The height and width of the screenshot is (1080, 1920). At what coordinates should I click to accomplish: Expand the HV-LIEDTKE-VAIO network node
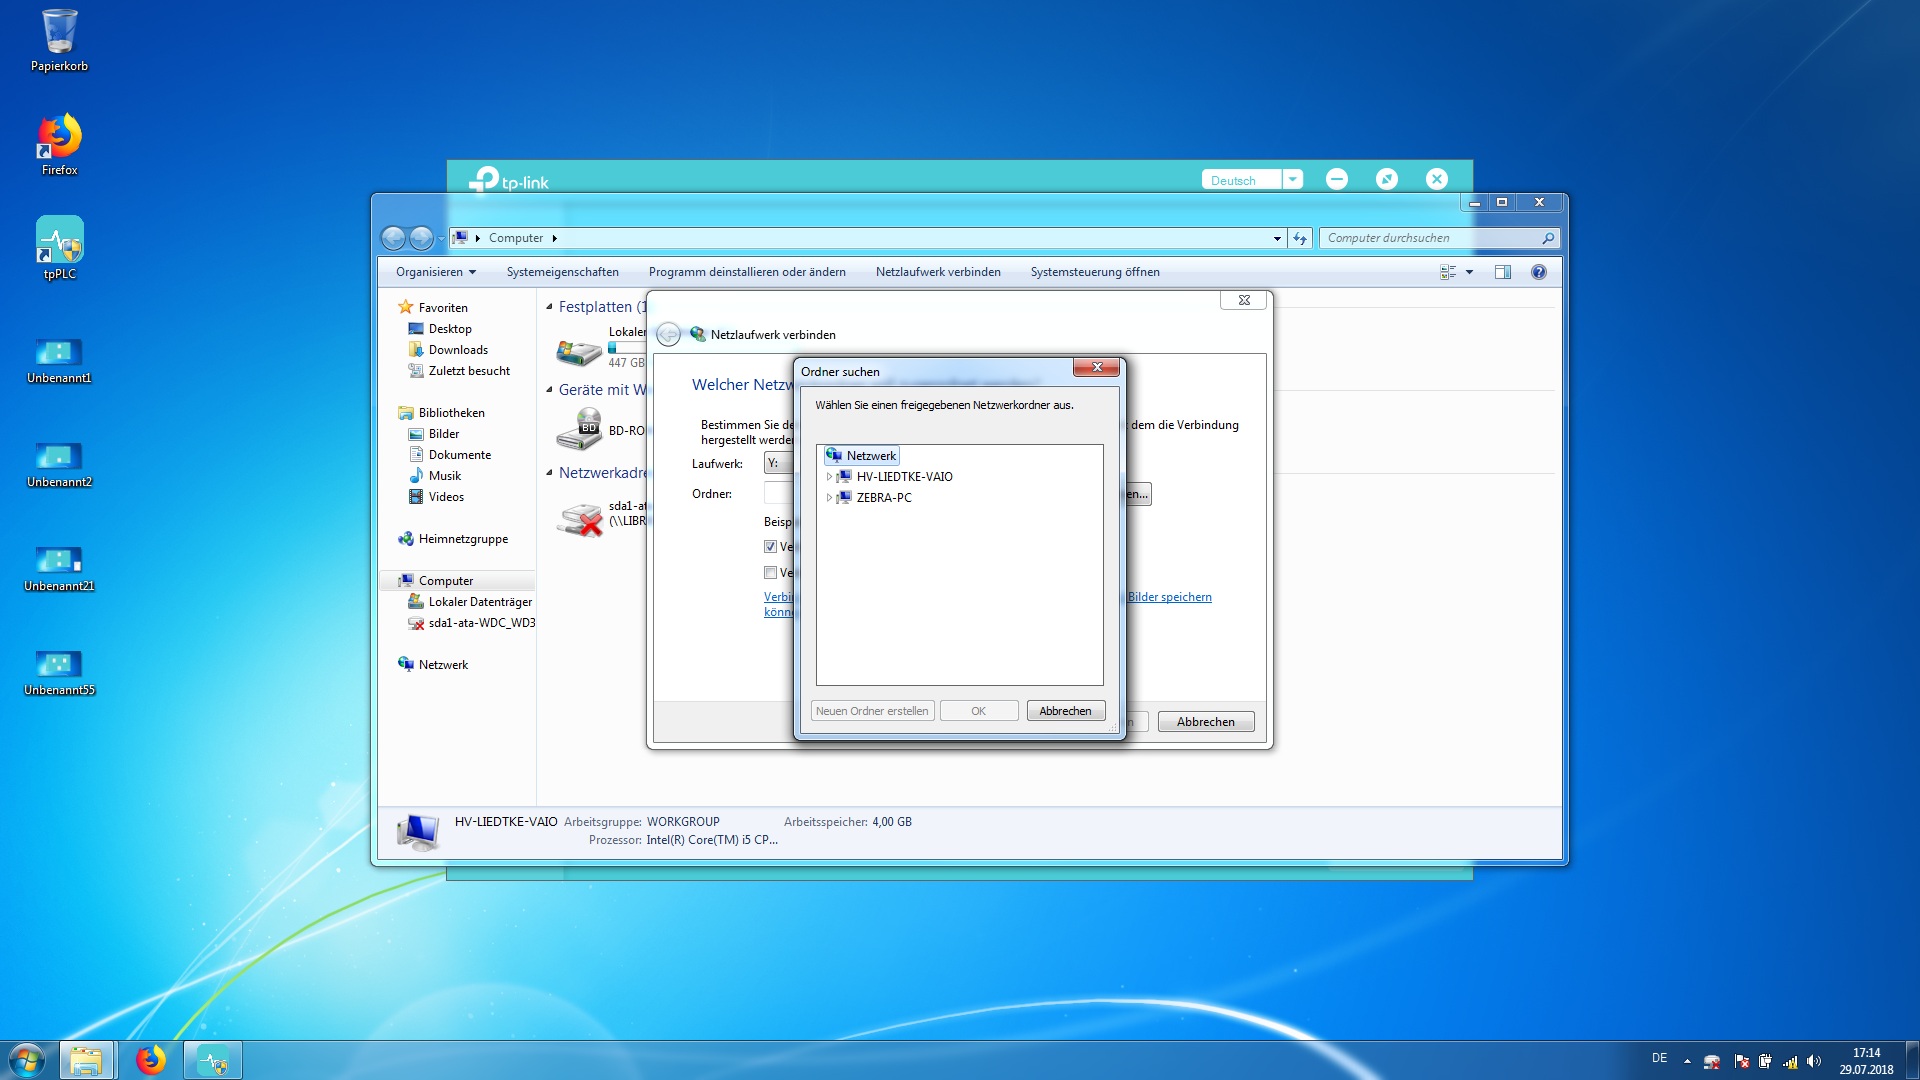[829, 477]
